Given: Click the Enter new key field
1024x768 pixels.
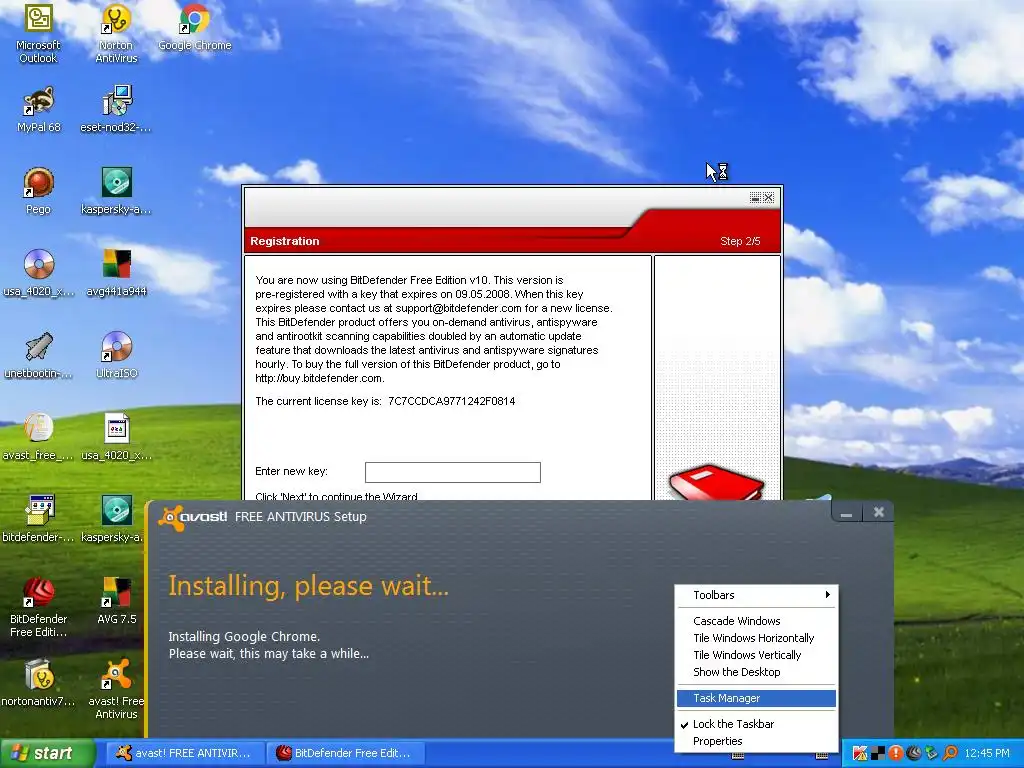Looking at the screenshot, I should coord(453,472).
